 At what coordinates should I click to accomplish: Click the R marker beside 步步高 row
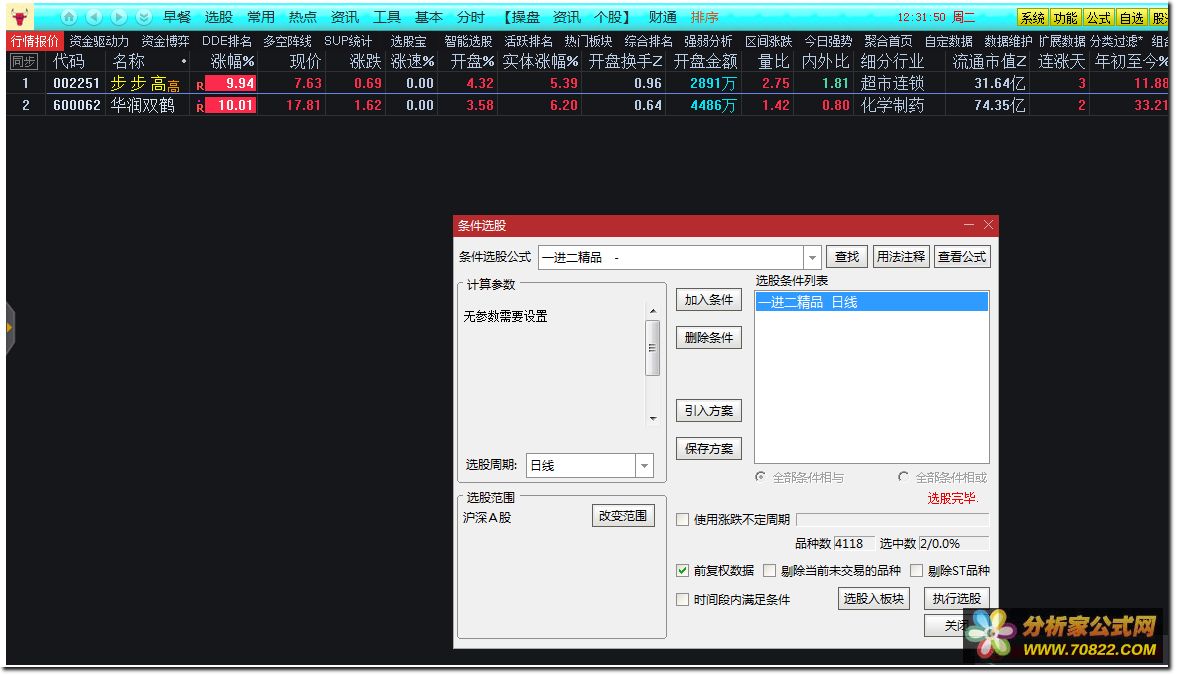click(x=200, y=86)
